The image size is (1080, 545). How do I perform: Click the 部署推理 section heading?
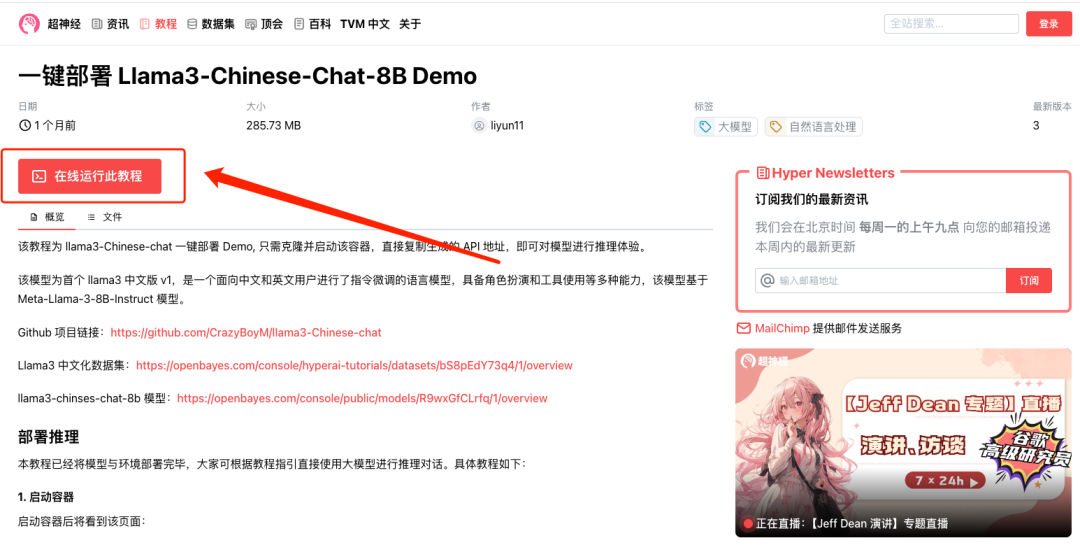pyautogui.click(x=49, y=437)
